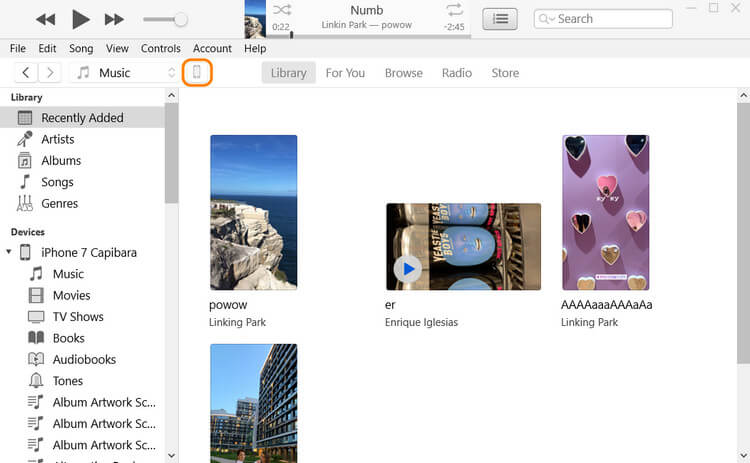
Task: Switch to the Store tab
Action: coord(505,73)
